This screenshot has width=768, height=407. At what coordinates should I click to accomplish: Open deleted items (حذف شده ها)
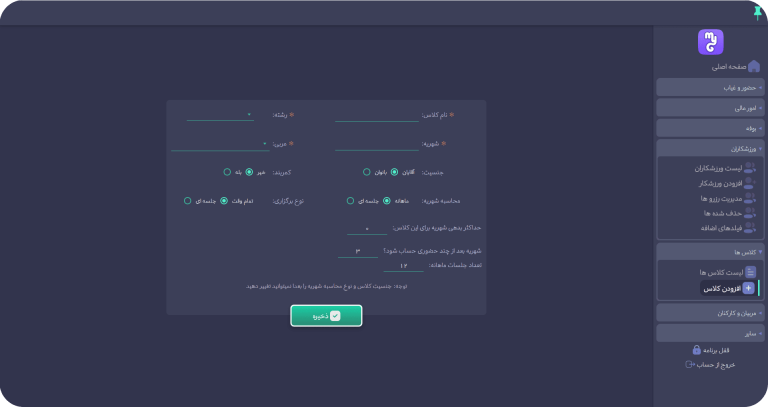click(x=730, y=213)
